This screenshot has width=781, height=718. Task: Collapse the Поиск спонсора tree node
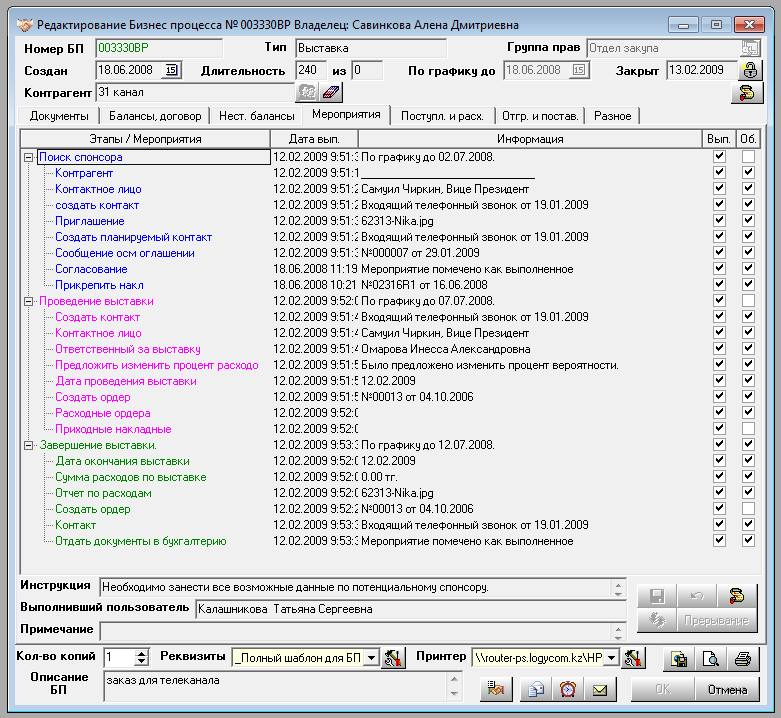(x=29, y=157)
